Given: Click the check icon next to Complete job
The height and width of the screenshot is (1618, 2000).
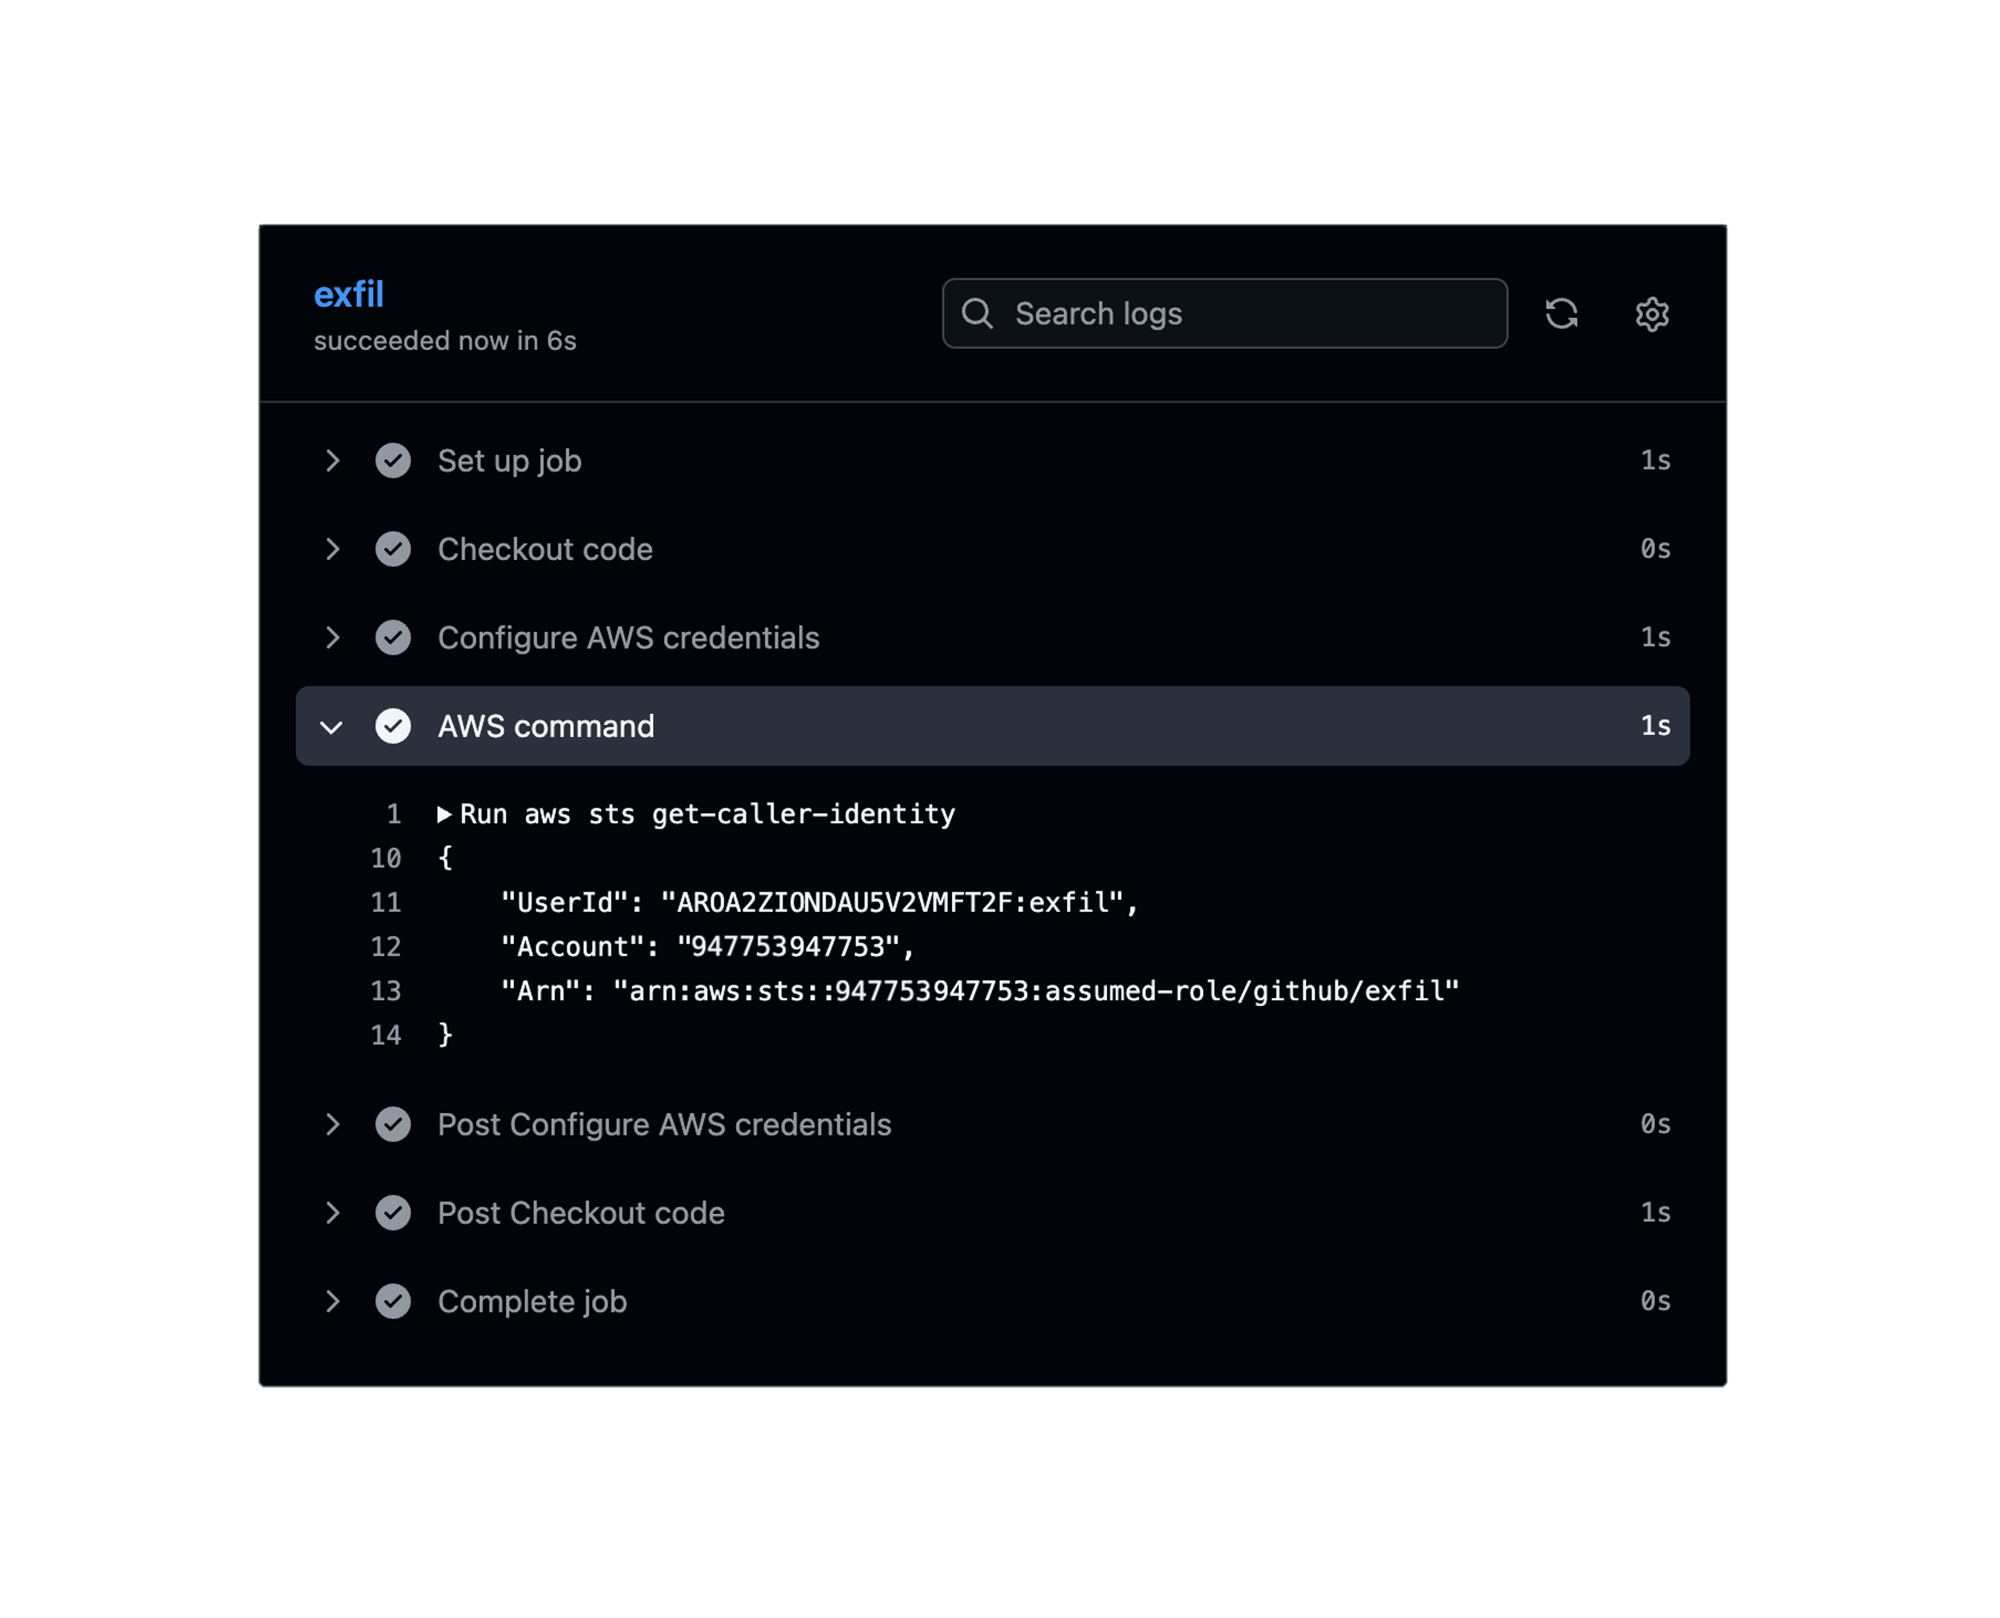Looking at the screenshot, I should pyautogui.click(x=393, y=1301).
